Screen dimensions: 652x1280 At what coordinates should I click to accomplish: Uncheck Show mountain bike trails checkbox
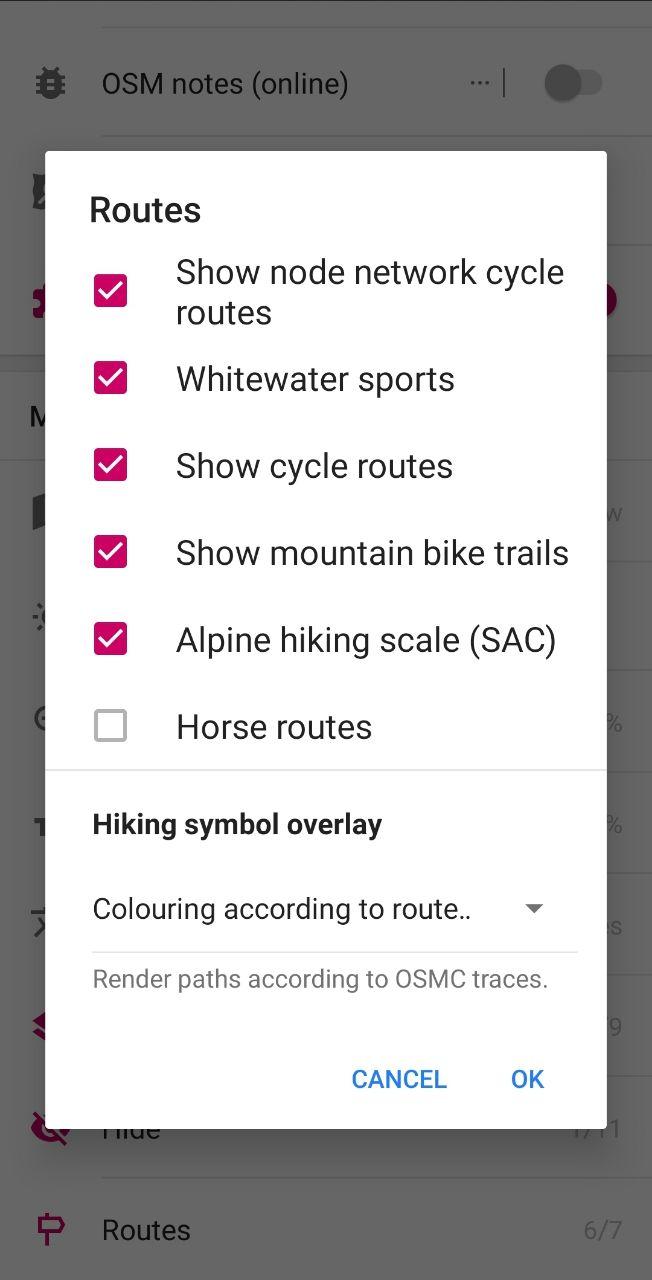110,552
